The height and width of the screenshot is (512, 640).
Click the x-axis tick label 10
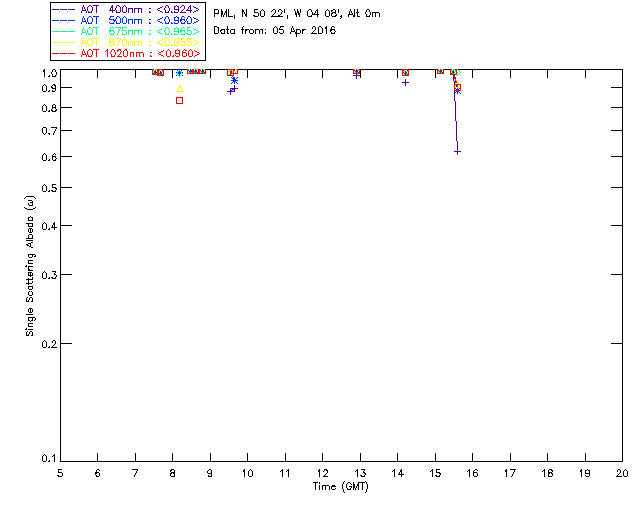pos(247,473)
